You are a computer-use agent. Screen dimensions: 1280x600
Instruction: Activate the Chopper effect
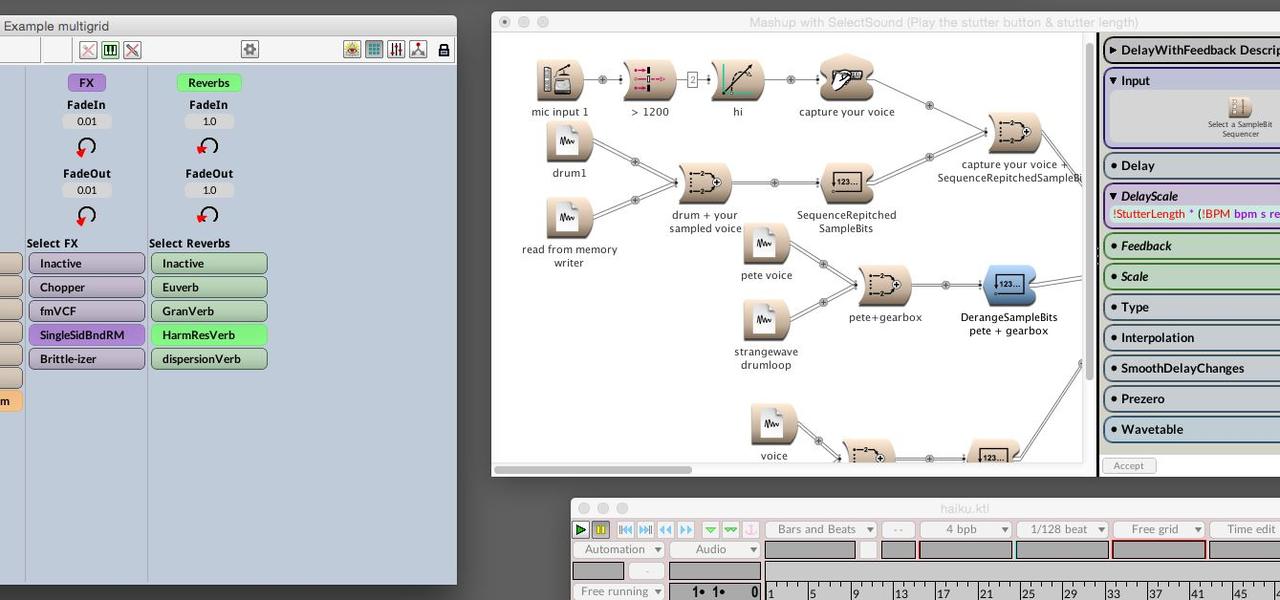(x=87, y=288)
